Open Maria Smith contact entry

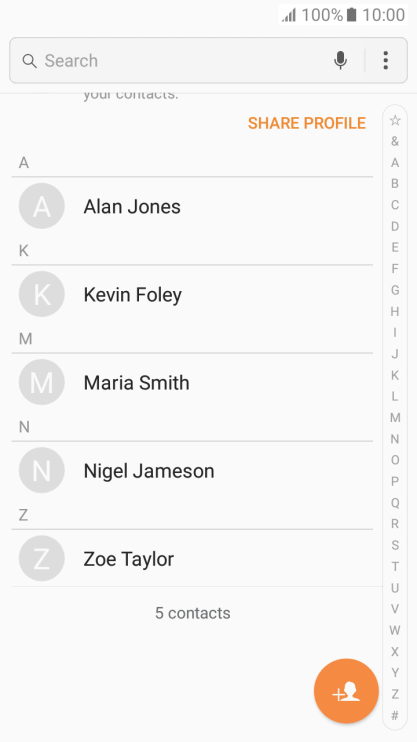(192, 382)
